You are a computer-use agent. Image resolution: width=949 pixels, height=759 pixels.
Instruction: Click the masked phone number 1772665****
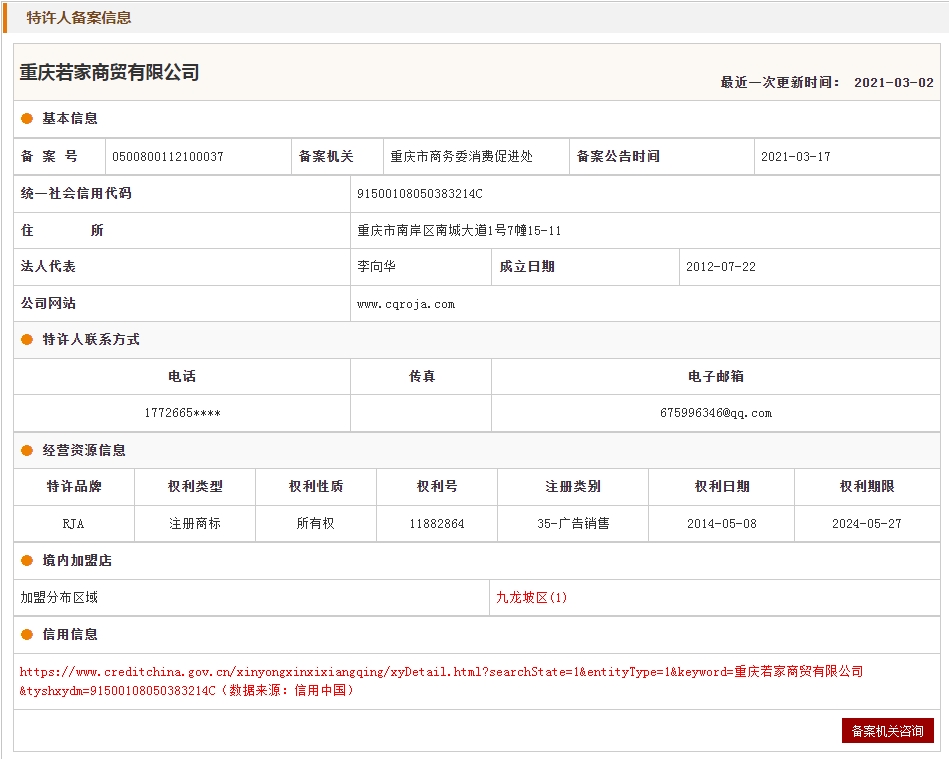click(x=182, y=413)
